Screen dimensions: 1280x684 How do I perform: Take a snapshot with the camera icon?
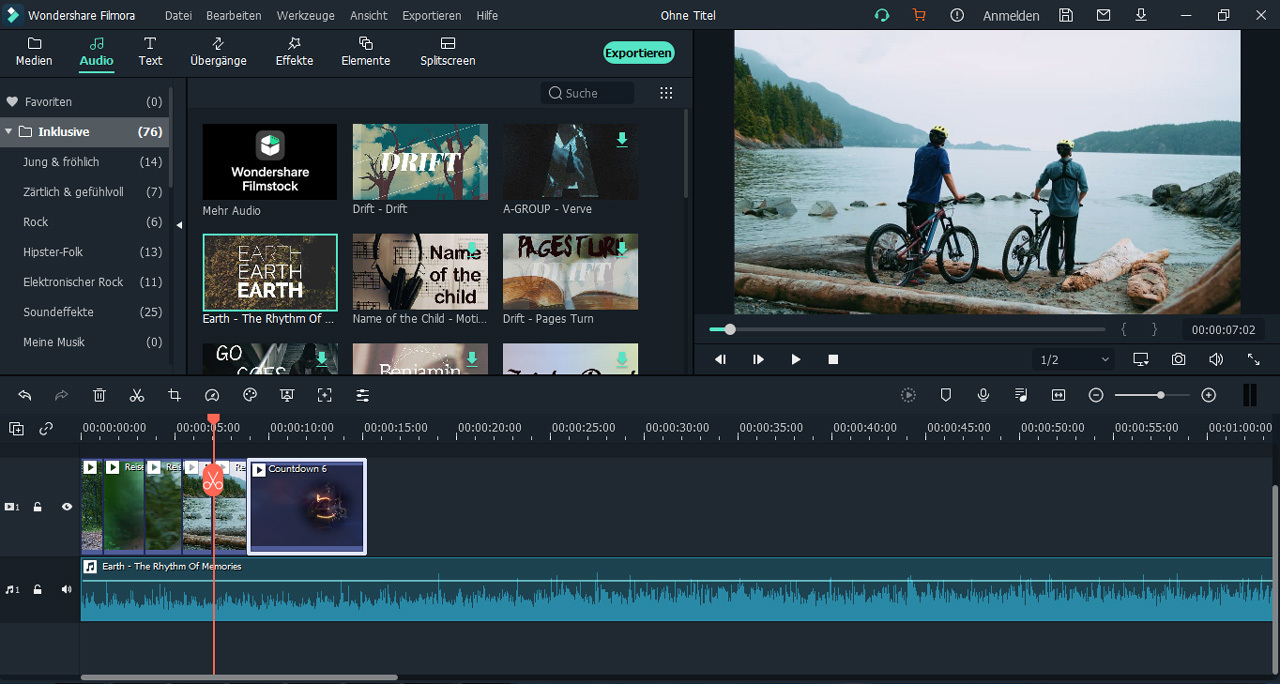tap(1179, 359)
